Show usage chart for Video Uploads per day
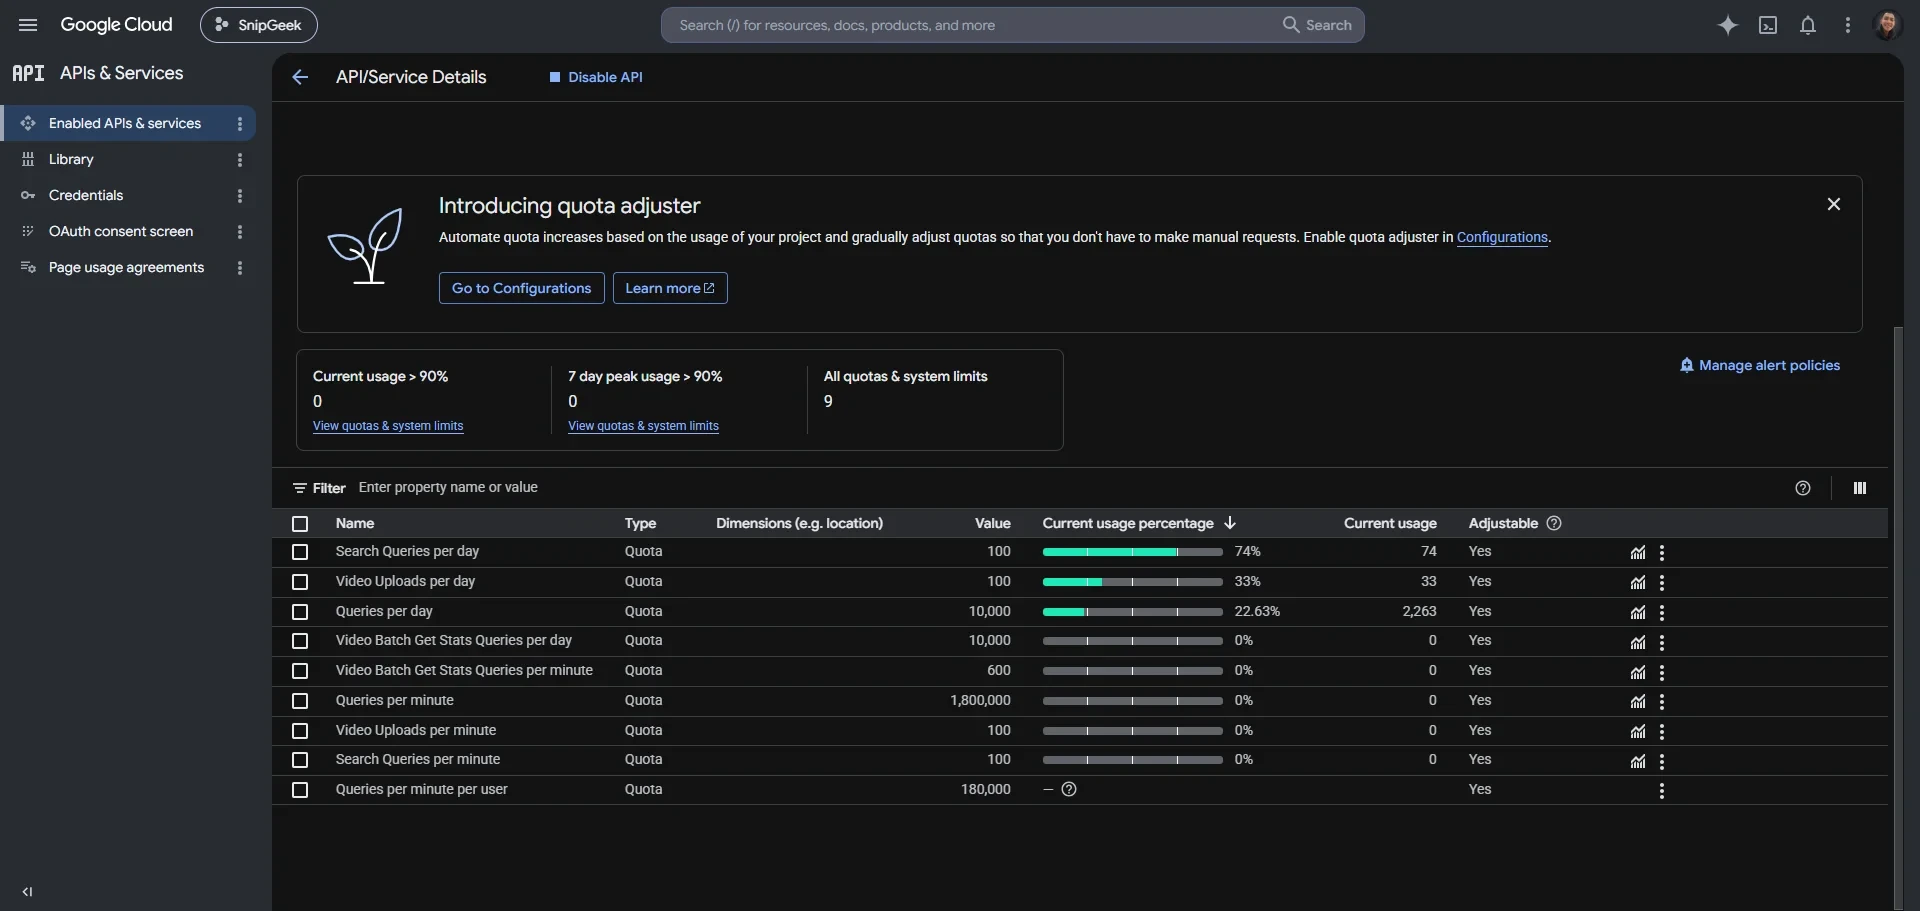The width and height of the screenshot is (1920, 911). pyautogui.click(x=1638, y=582)
